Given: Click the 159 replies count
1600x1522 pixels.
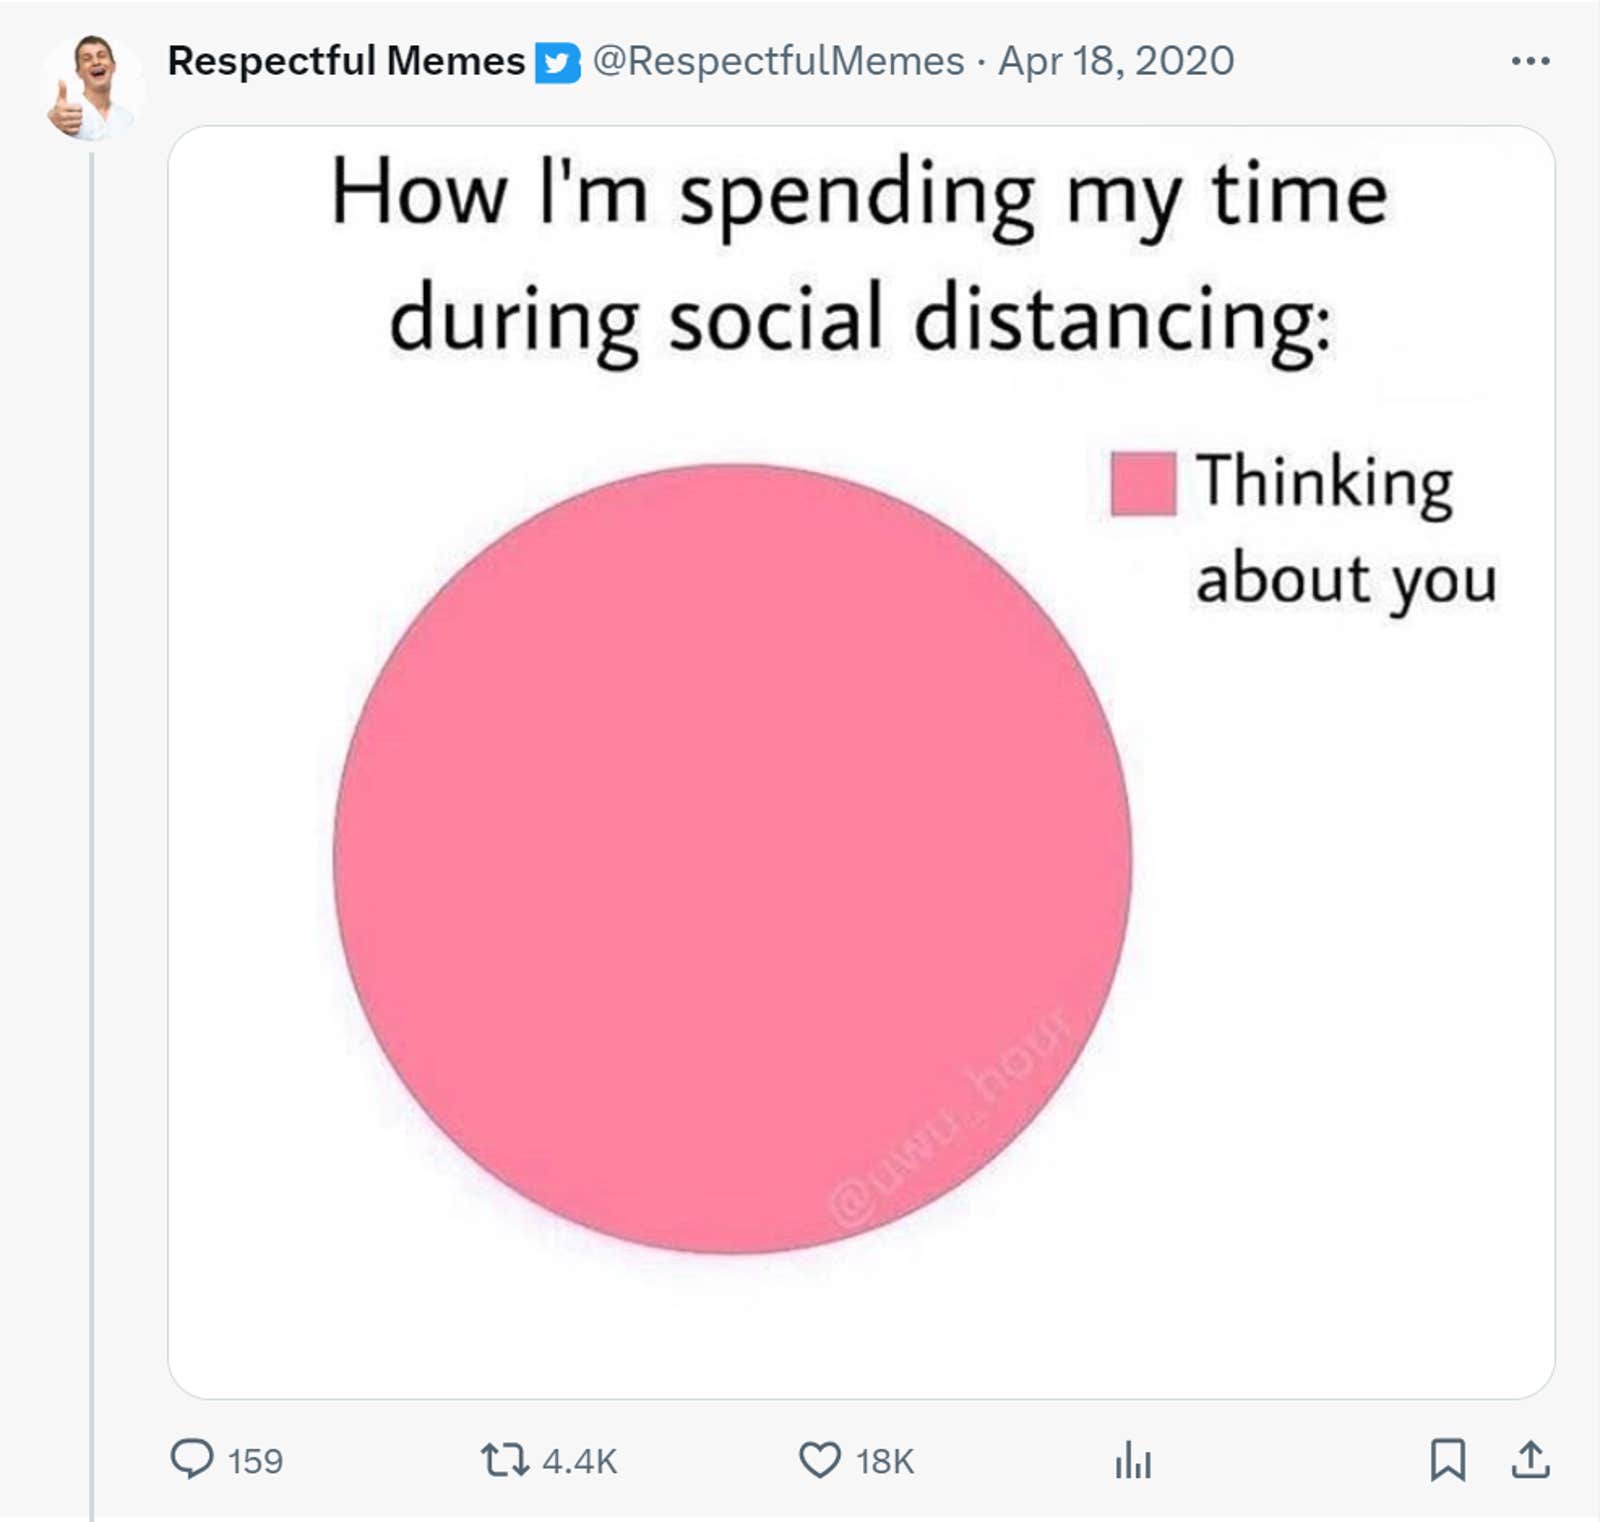Looking at the screenshot, I should pos(255,1461).
